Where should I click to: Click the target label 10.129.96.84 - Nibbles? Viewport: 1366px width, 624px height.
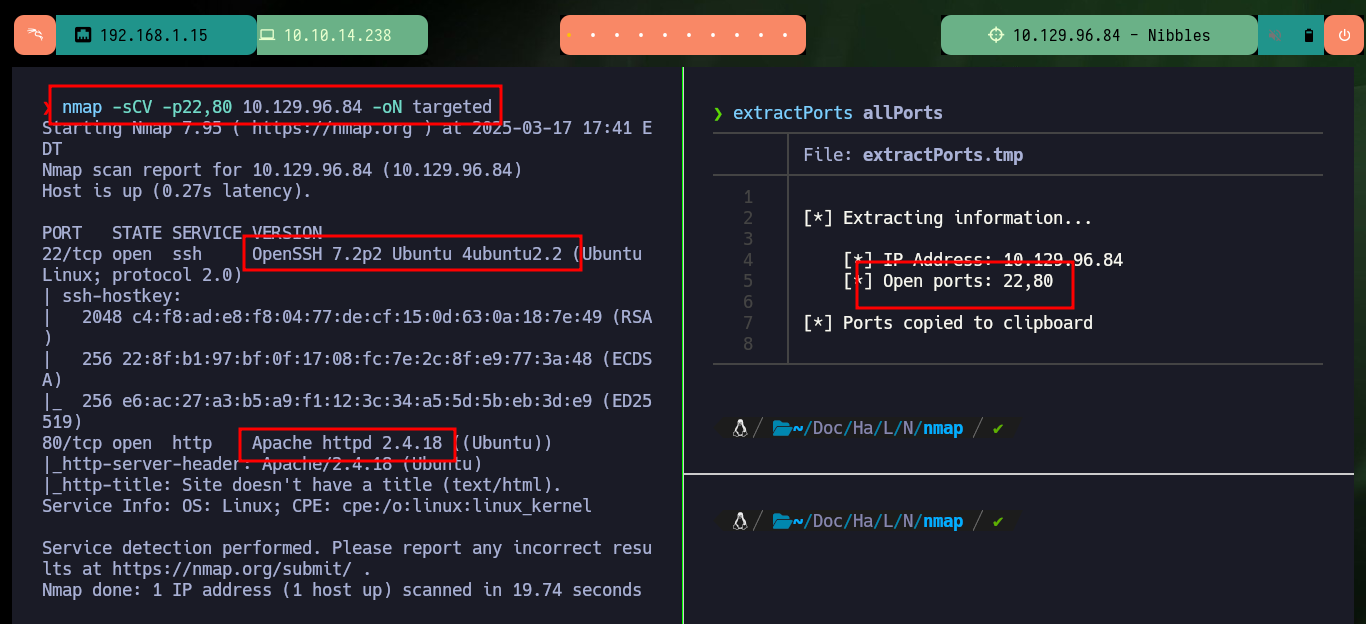click(x=1111, y=35)
